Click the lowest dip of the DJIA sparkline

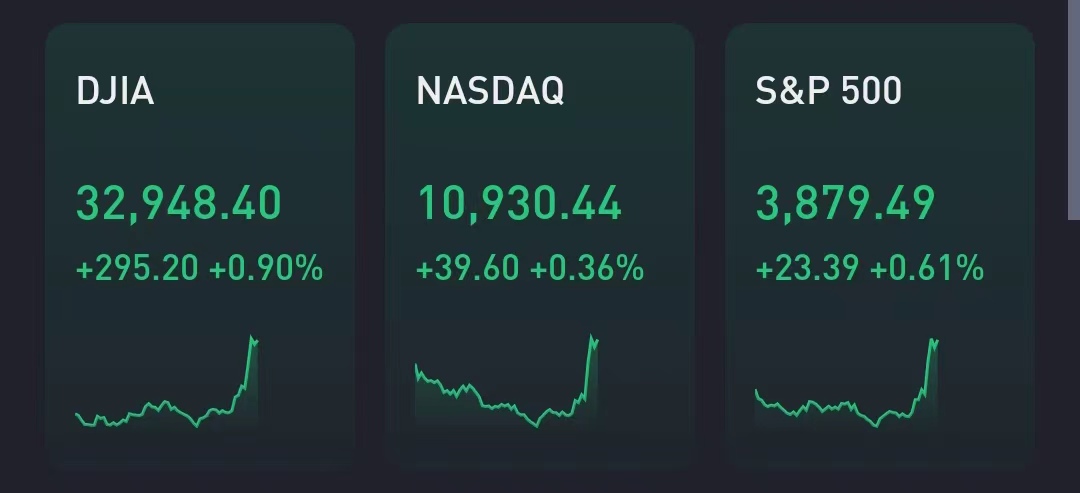(197, 425)
